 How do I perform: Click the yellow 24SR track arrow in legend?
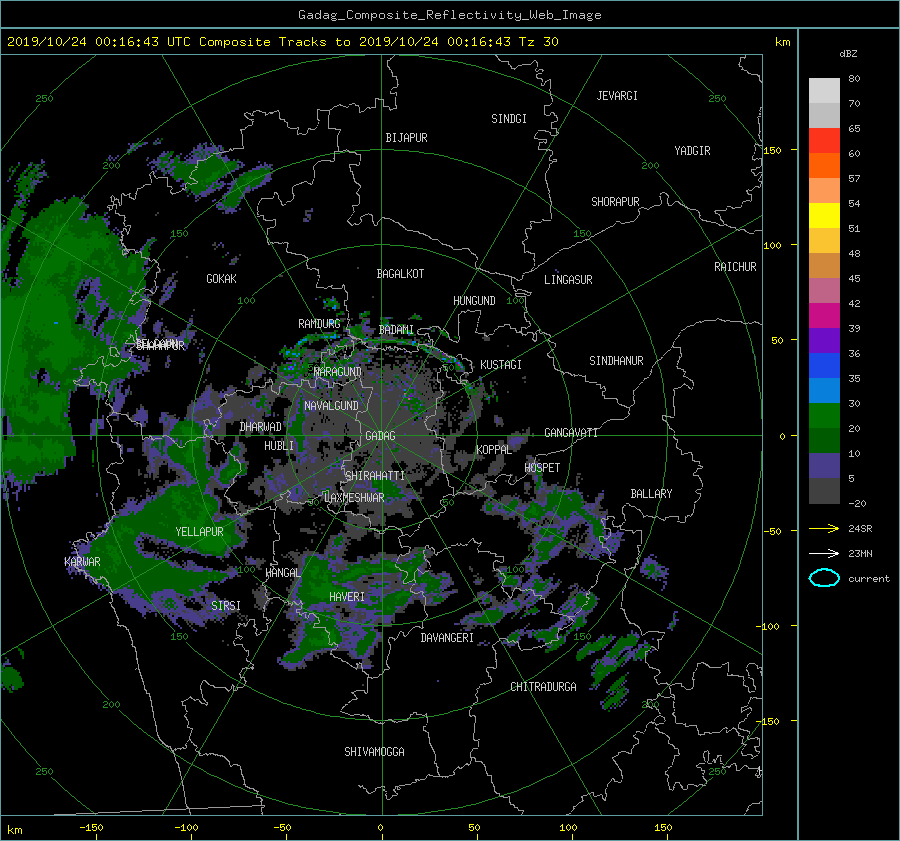coord(824,528)
